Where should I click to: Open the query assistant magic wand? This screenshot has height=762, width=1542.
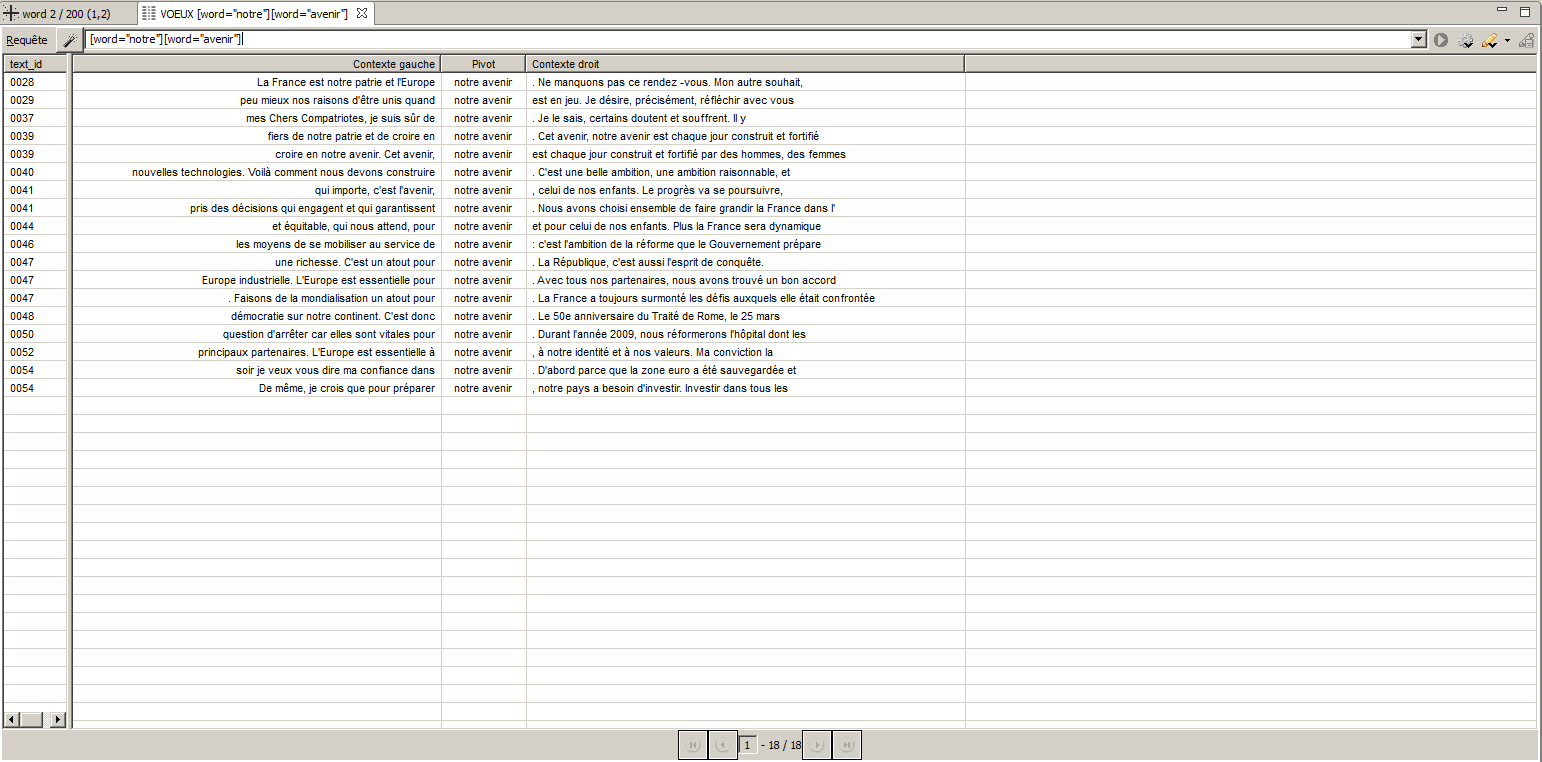click(69, 40)
